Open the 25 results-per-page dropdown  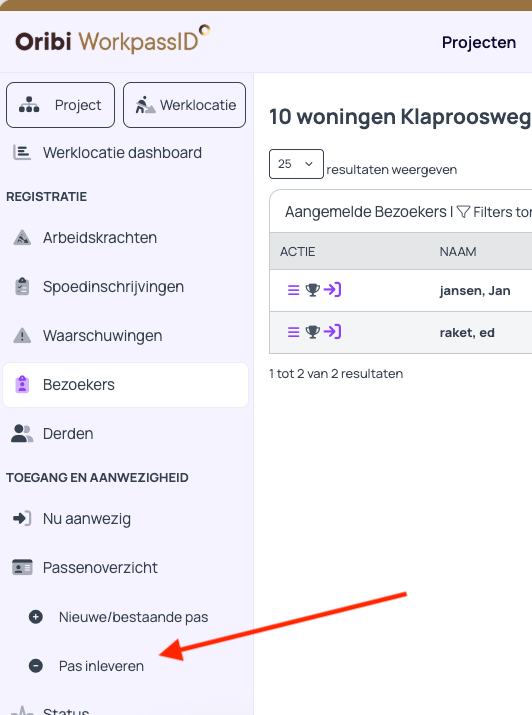(296, 164)
